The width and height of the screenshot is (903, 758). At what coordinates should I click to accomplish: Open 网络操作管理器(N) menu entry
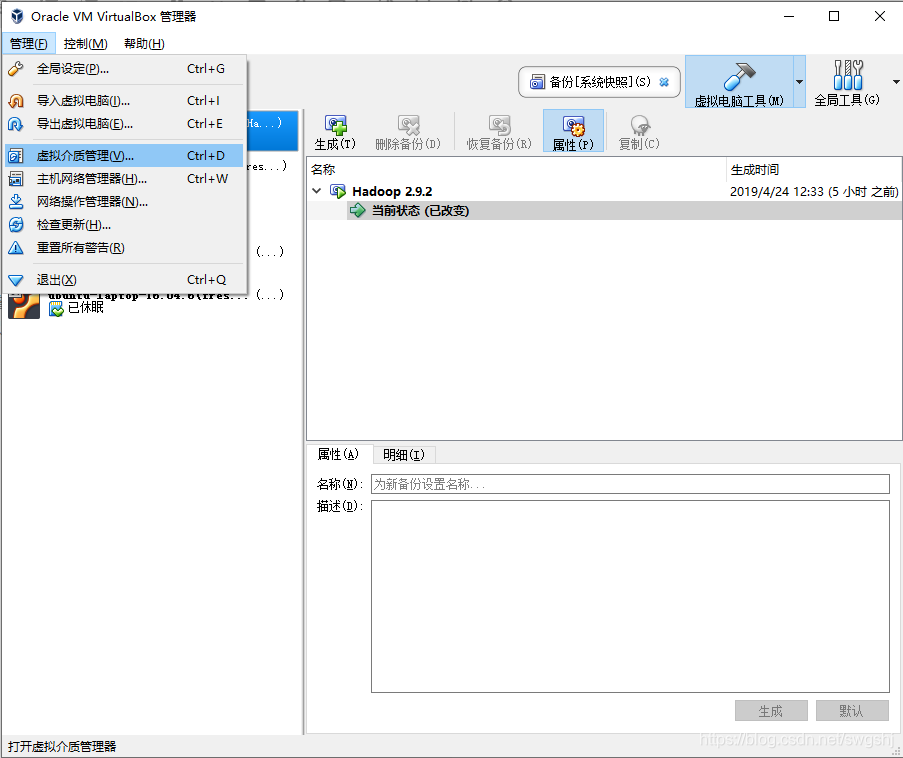[124, 202]
